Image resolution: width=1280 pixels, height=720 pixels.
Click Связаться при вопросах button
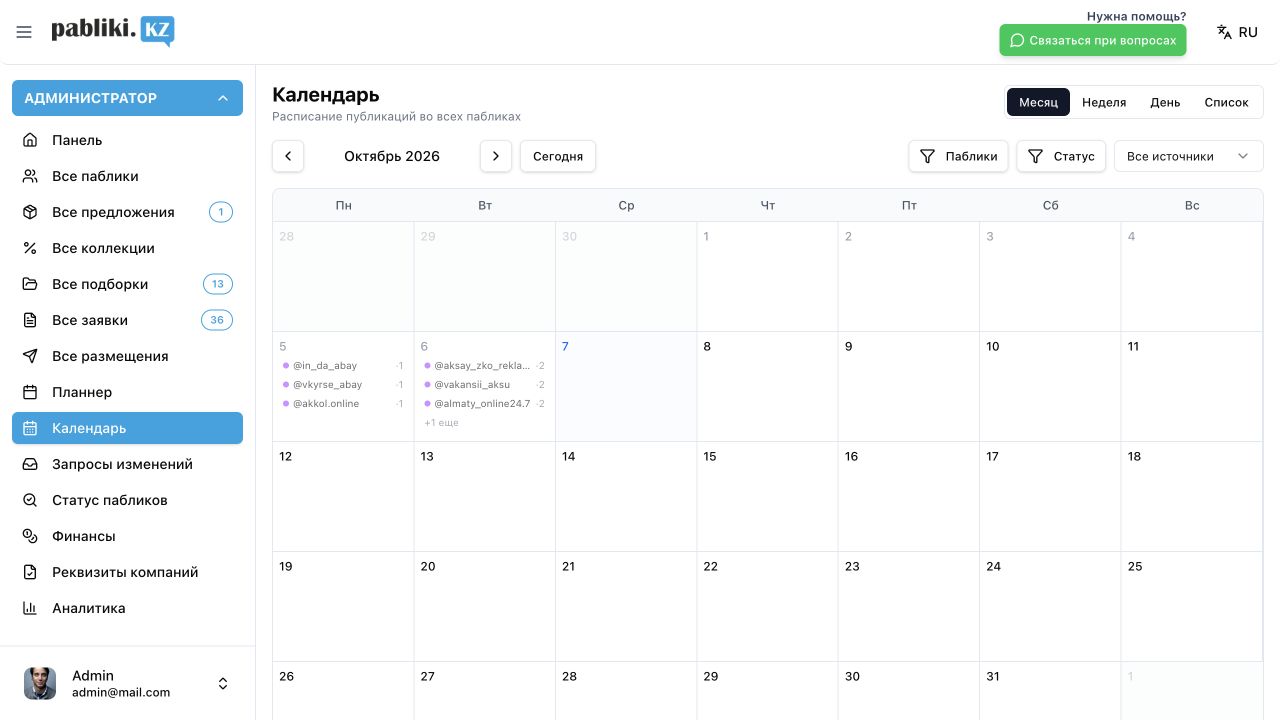[1093, 40]
